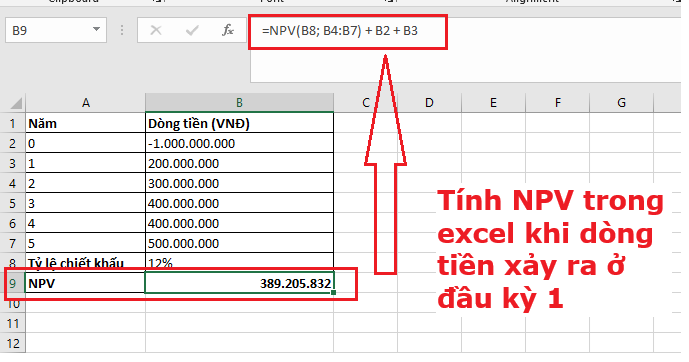Click the Name Box showing B9
Image resolution: width=689 pixels, height=362 pixels.
(x=56, y=30)
